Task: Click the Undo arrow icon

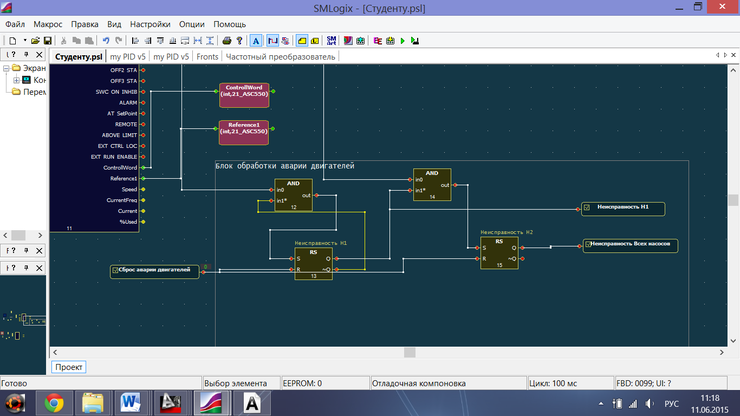Action: pyautogui.click(x=105, y=41)
